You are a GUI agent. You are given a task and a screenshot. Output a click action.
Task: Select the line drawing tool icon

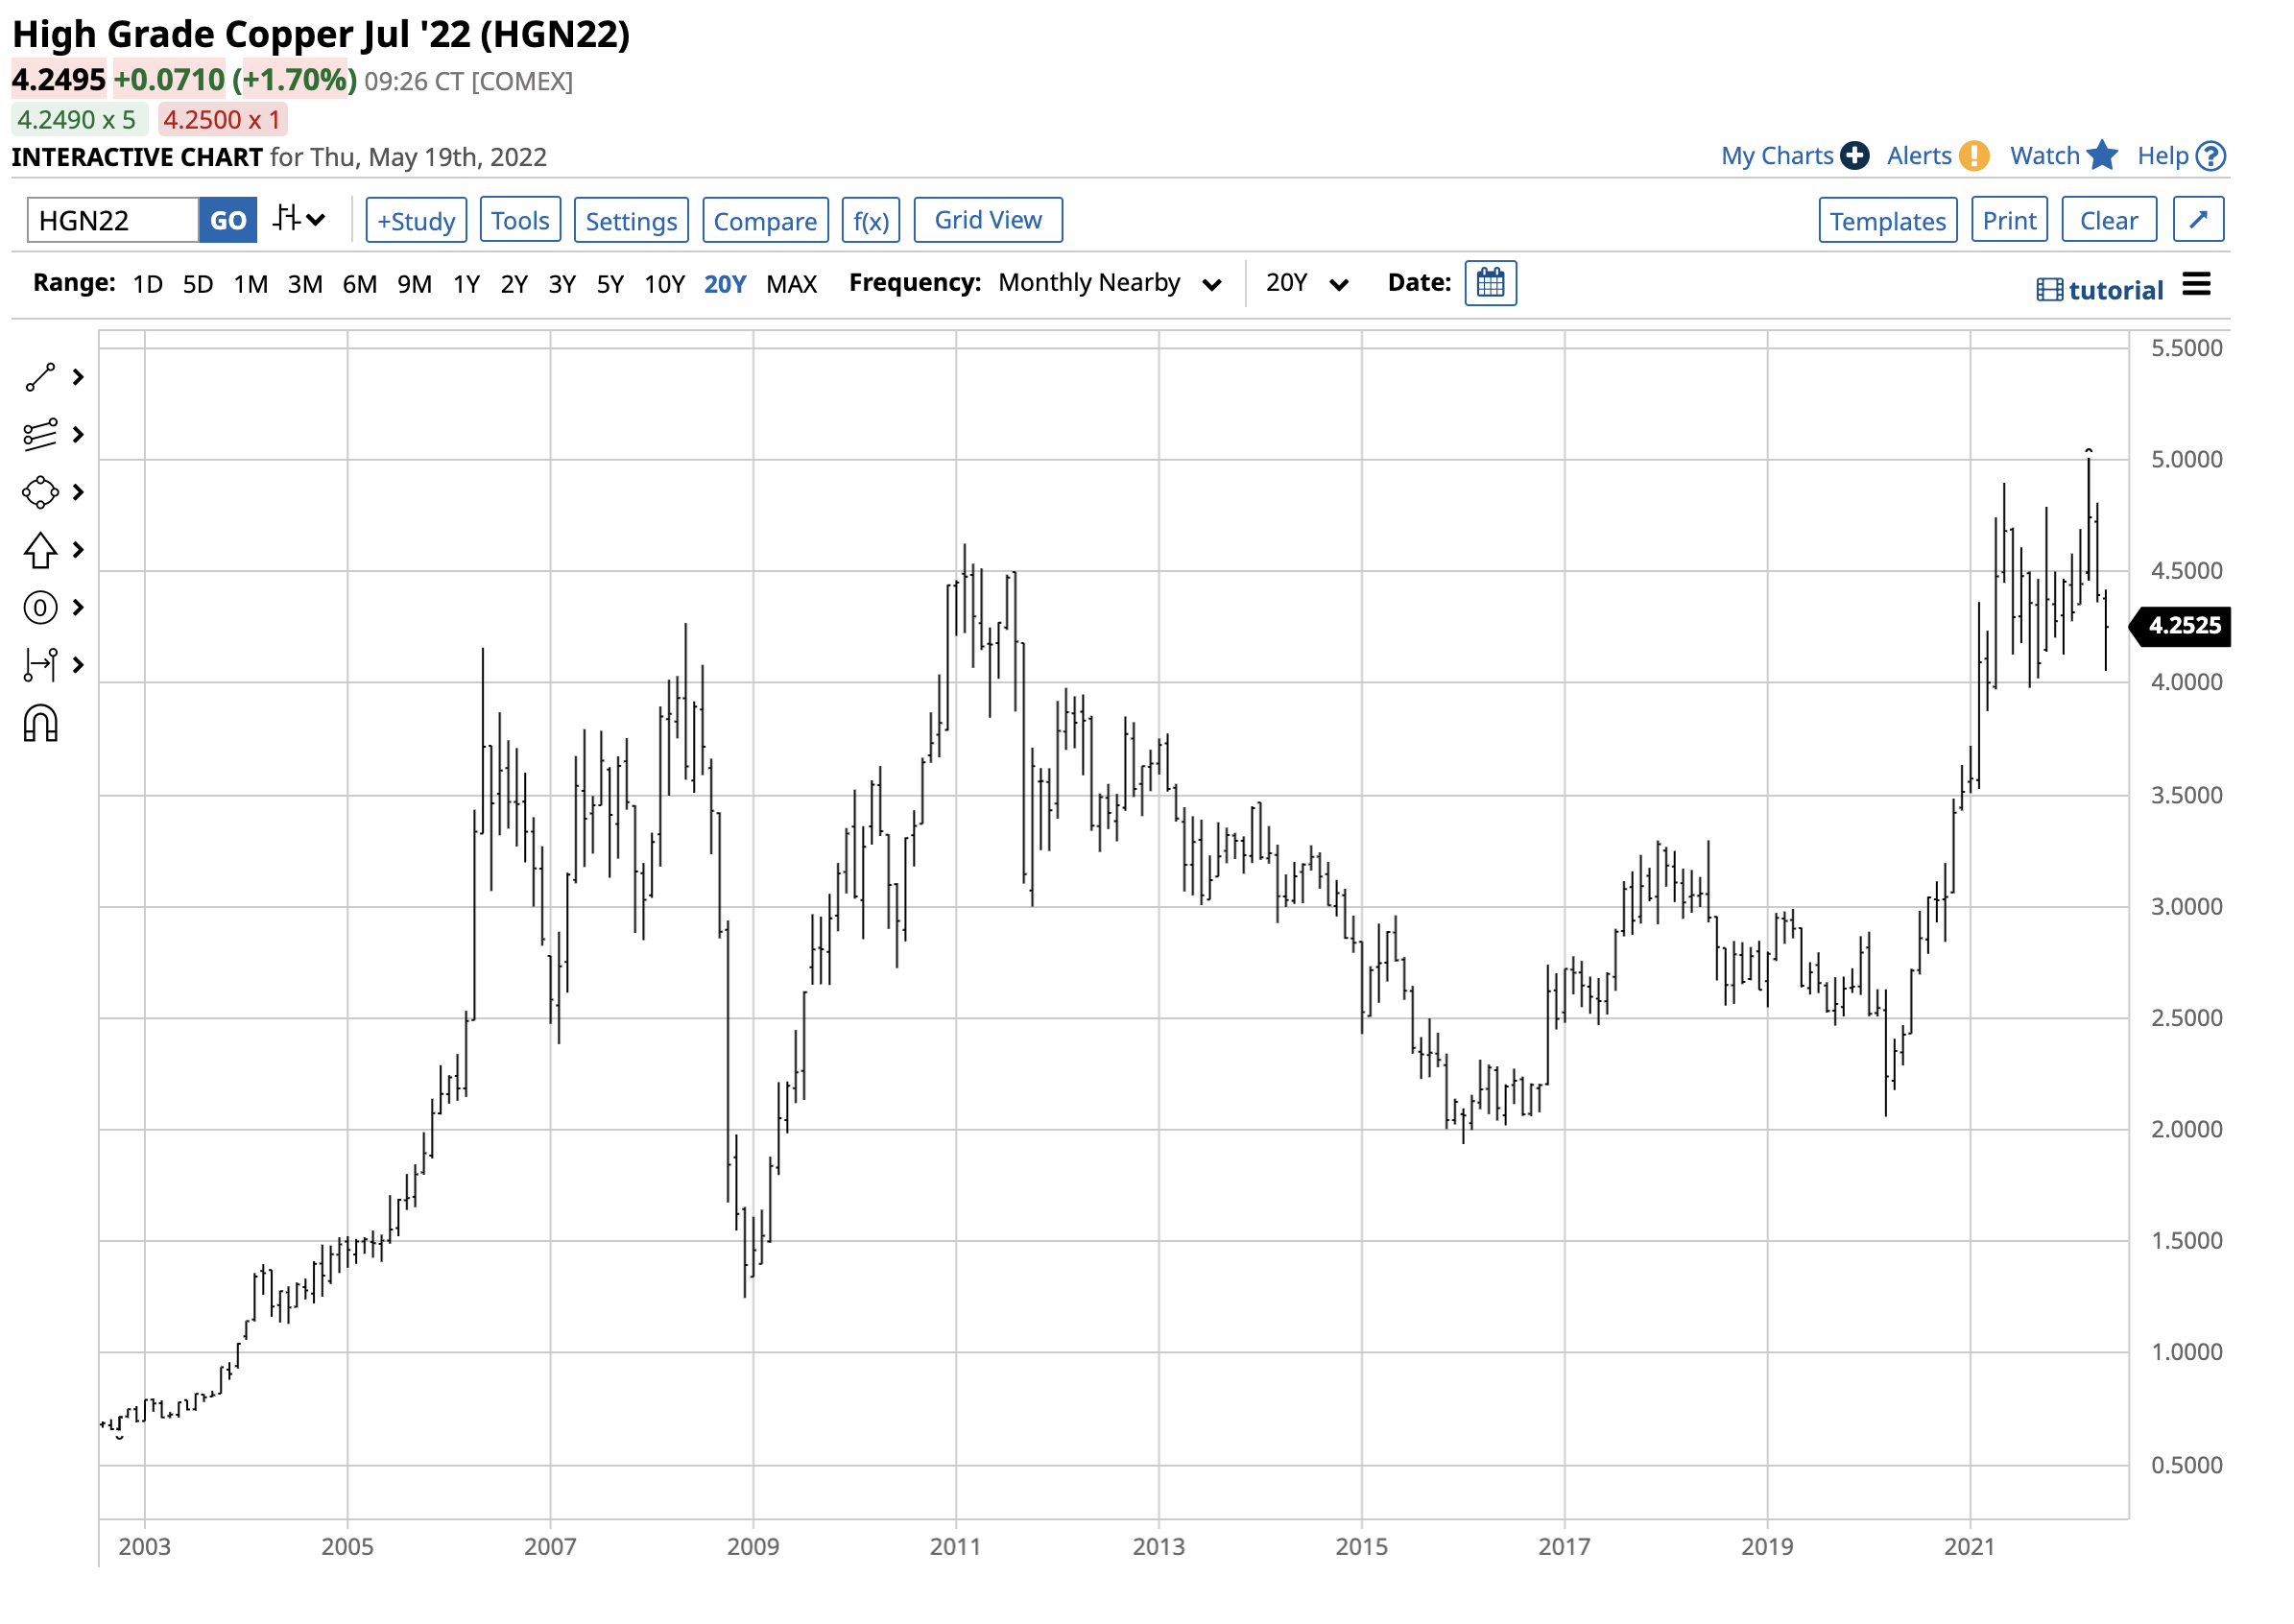40,378
